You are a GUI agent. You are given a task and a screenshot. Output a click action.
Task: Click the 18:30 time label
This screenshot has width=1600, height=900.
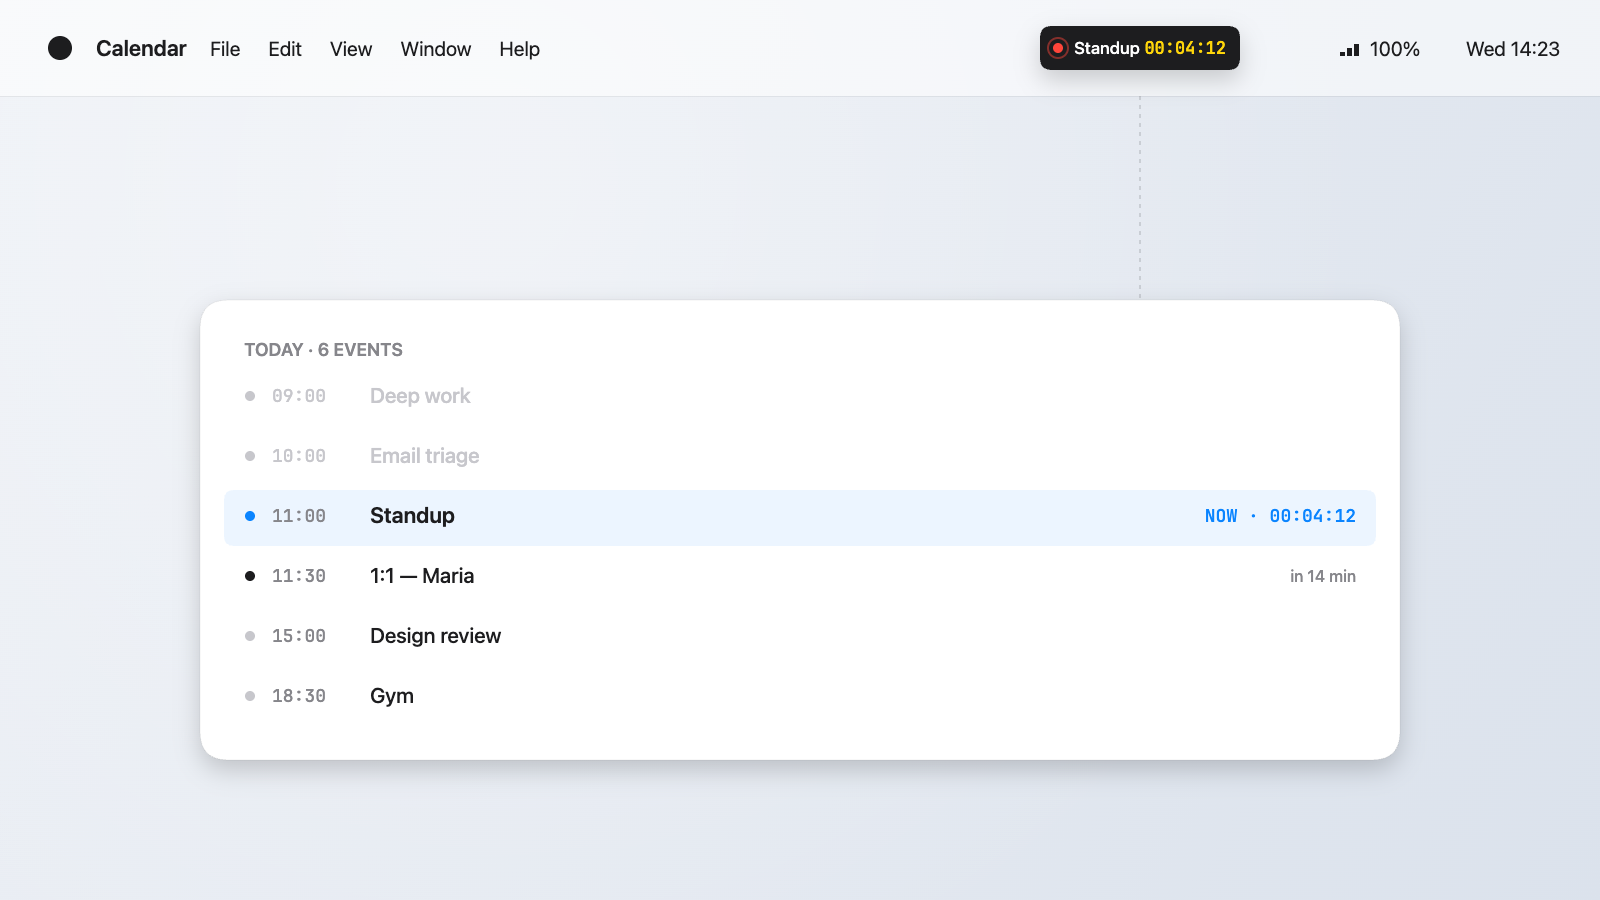(299, 696)
